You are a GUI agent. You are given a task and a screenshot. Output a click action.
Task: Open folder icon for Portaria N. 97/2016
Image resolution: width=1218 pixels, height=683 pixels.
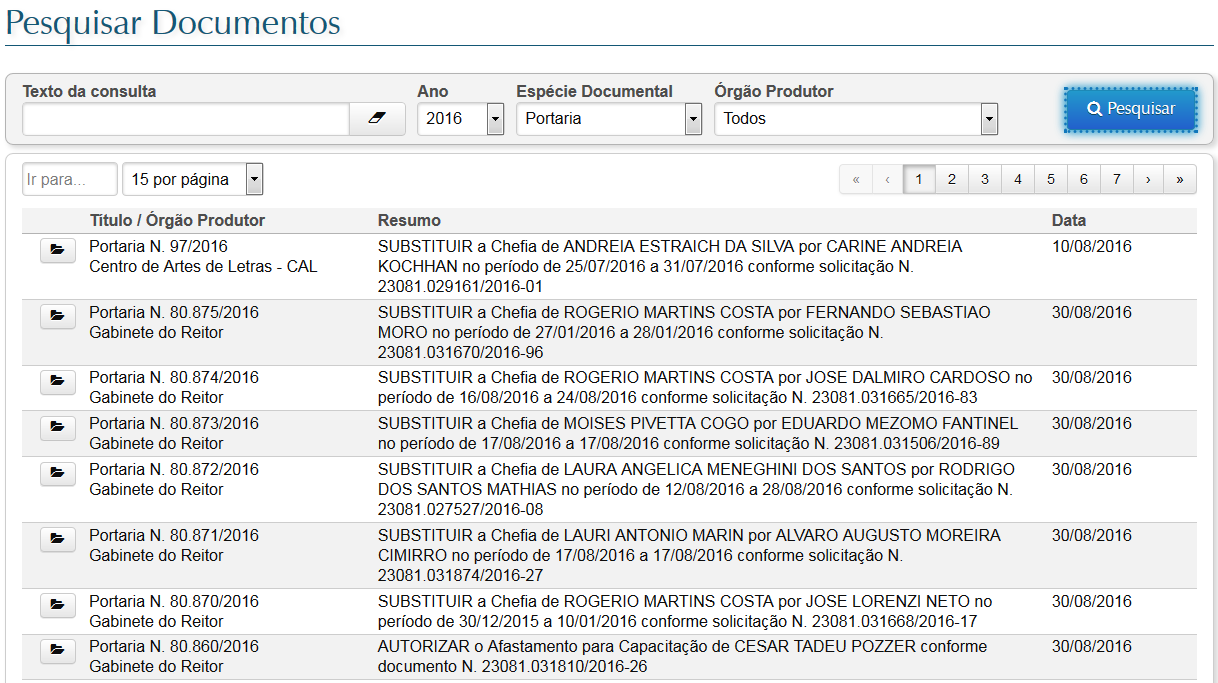[x=57, y=250]
